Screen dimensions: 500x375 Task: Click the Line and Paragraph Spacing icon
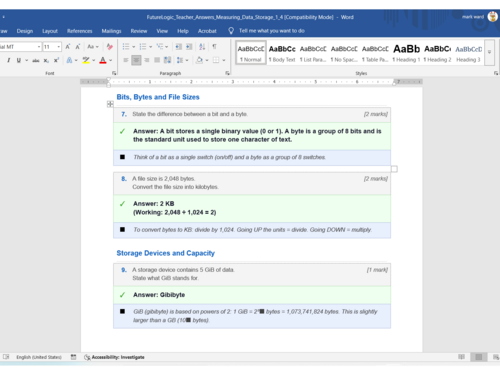(x=180, y=60)
